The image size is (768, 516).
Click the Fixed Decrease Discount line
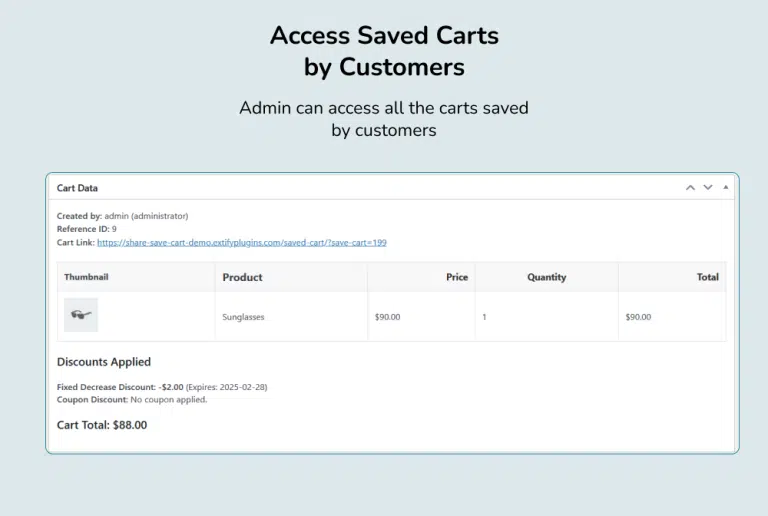[x=162, y=387]
